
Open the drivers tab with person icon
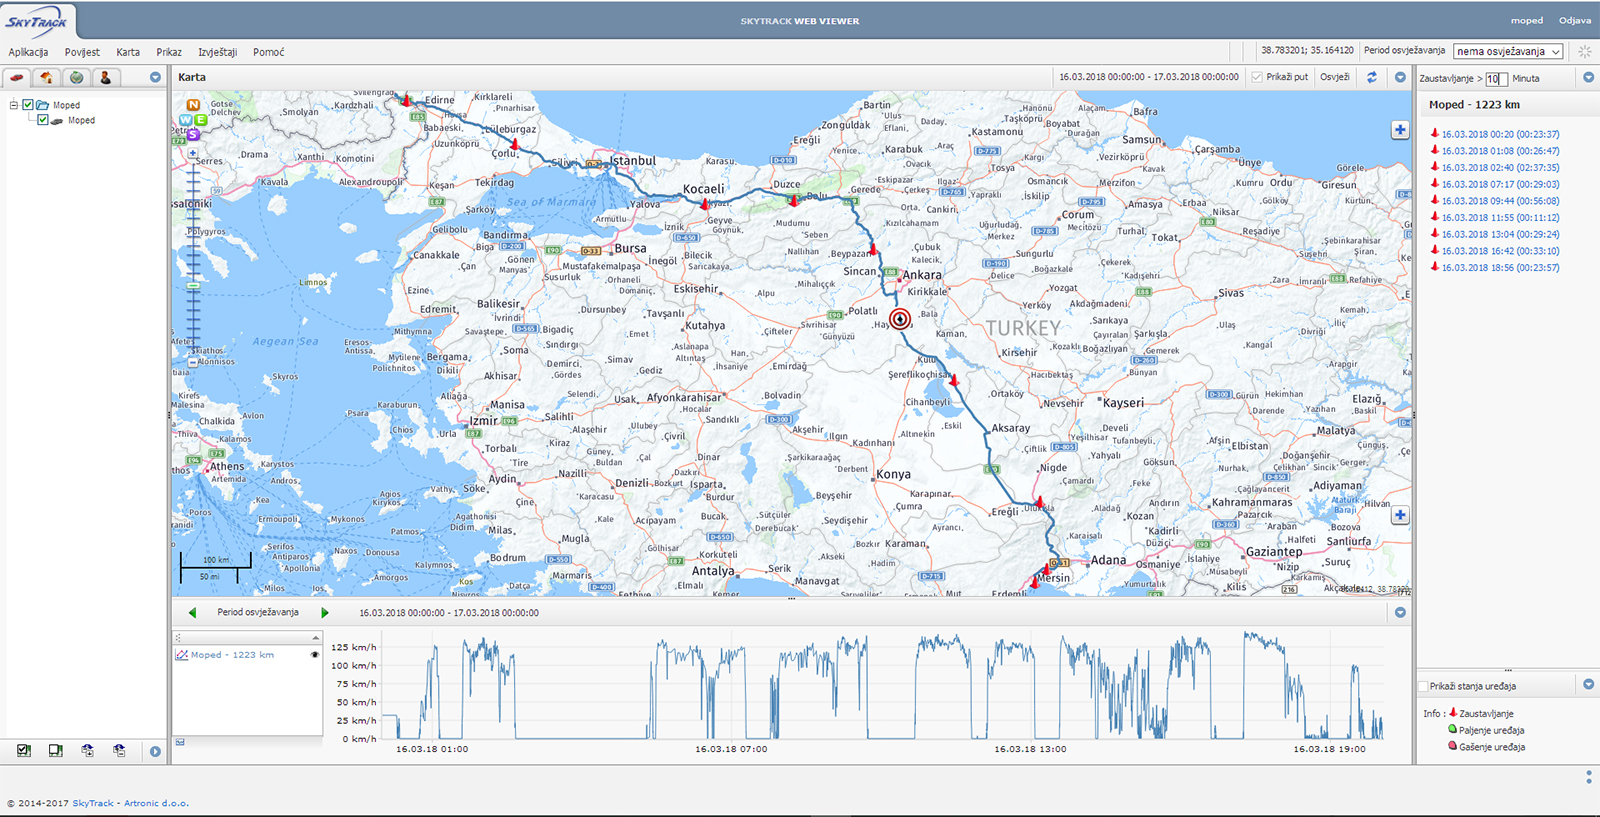tap(105, 77)
